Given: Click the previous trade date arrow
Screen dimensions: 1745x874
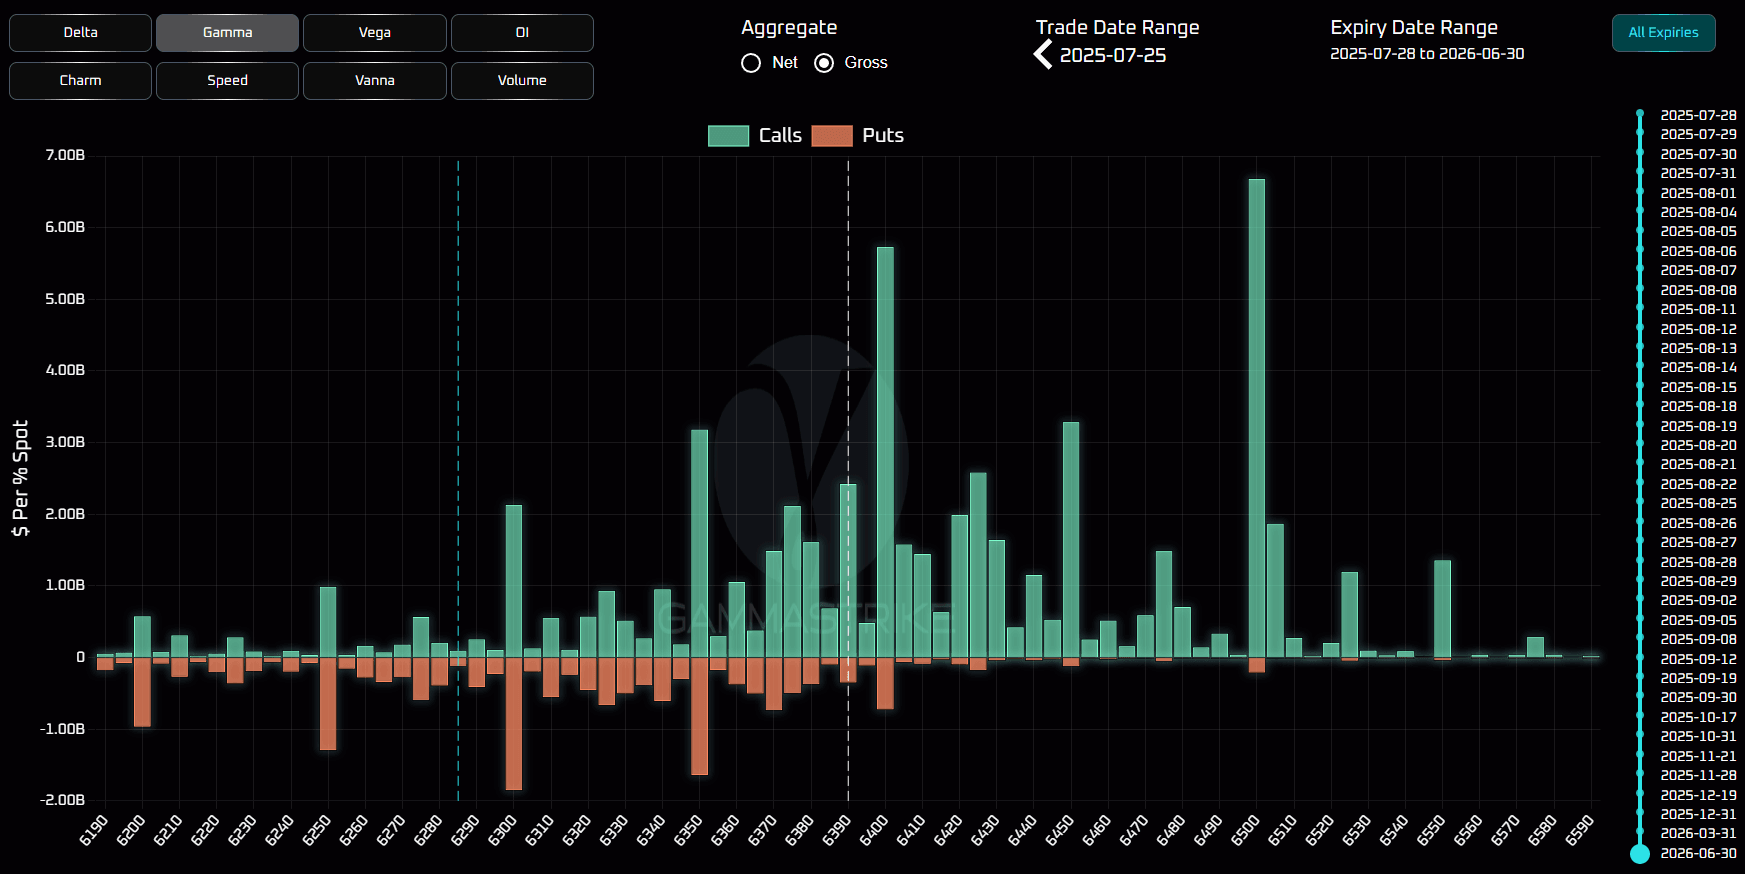Looking at the screenshot, I should 1043,54.
